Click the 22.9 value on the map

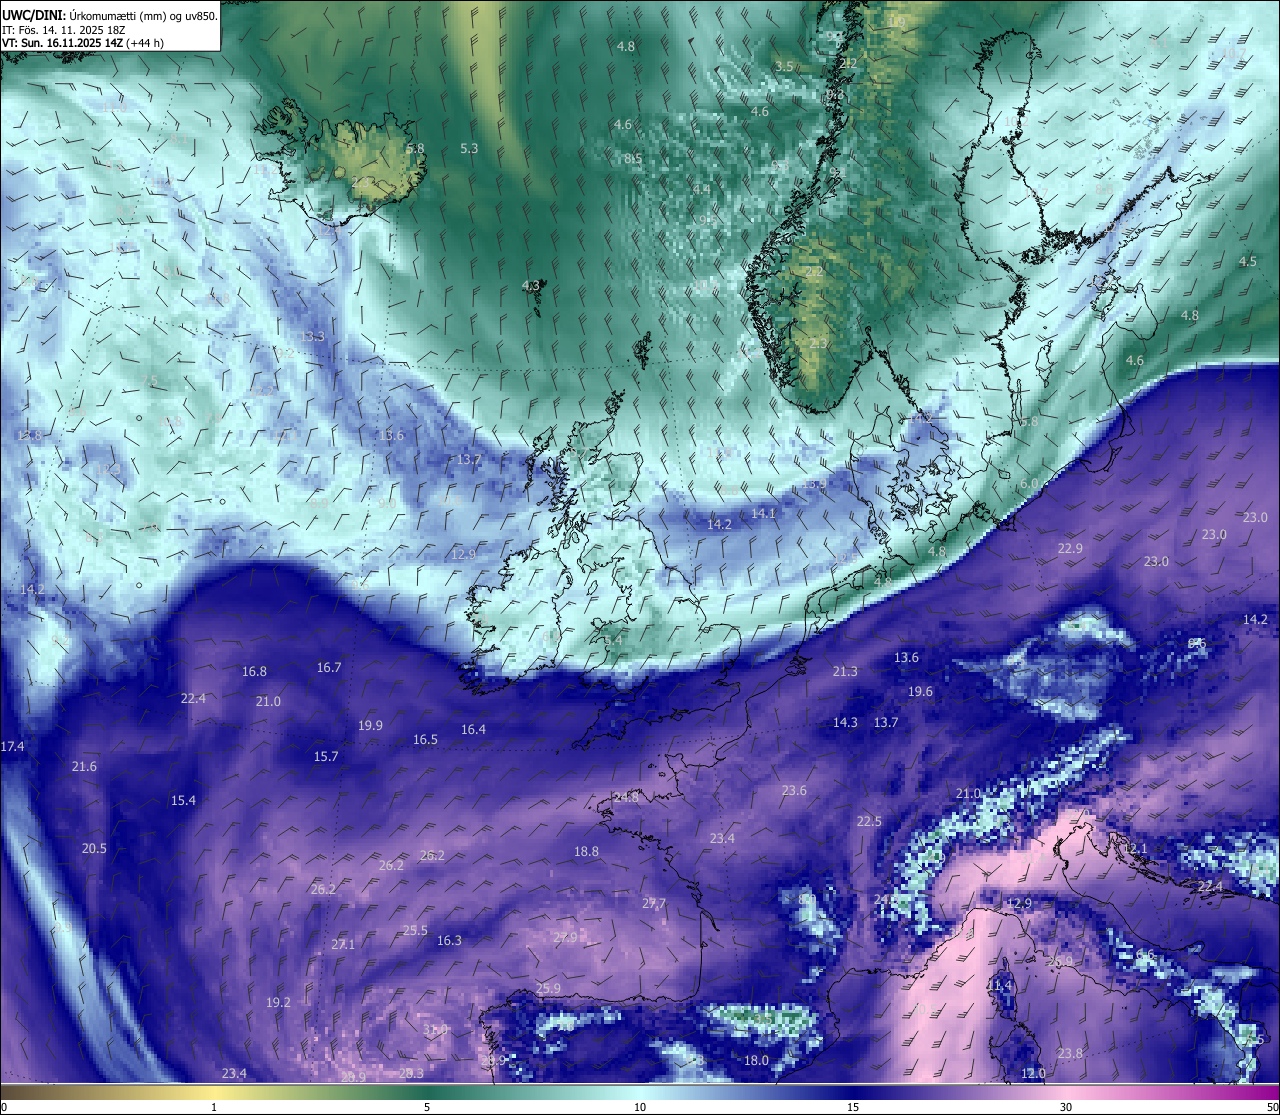[1070, 548]
